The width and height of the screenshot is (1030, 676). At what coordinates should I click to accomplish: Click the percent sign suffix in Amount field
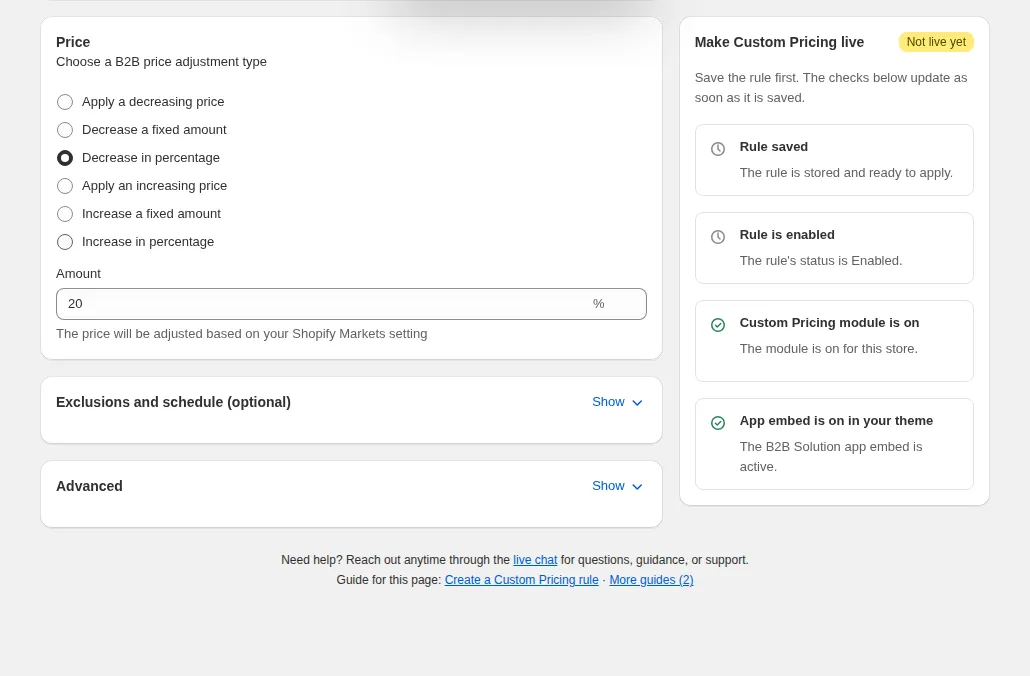(598, 304)
